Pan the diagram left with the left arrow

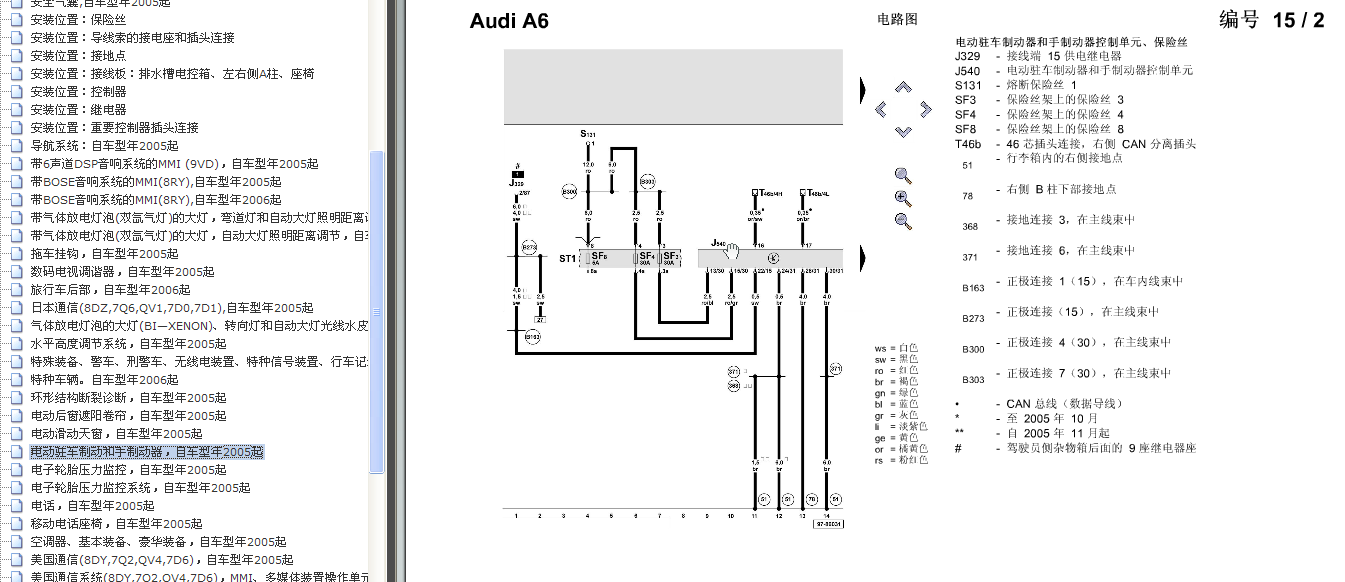[x=881, y=109]
